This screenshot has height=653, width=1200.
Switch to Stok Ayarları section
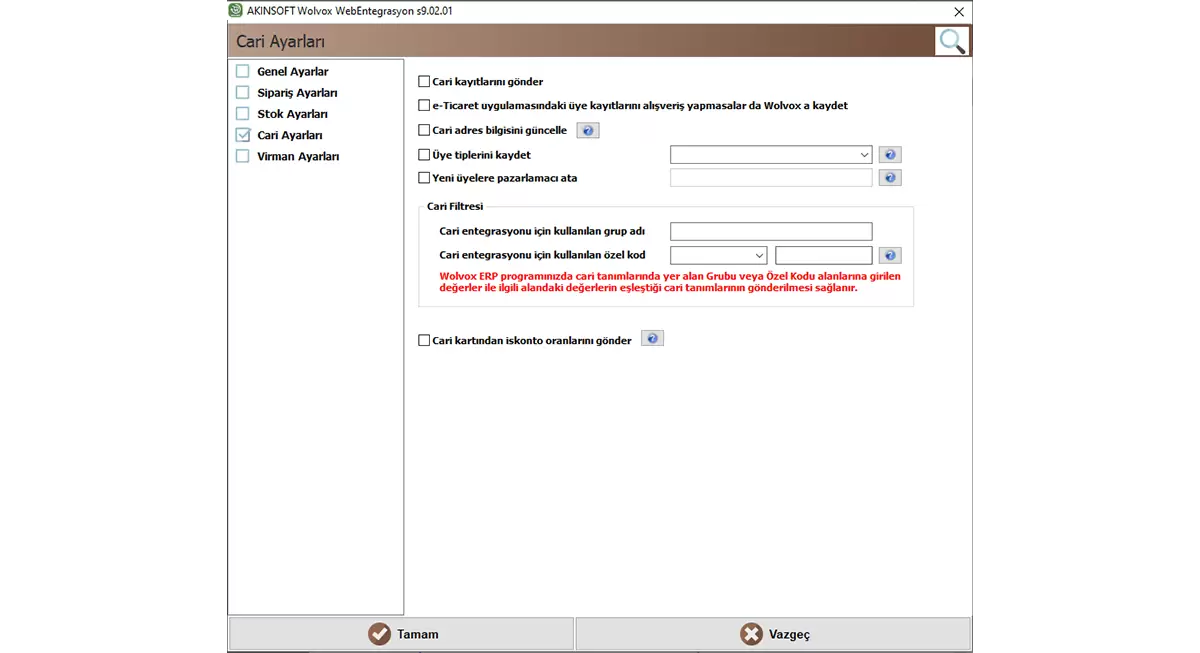click(292, 114)
